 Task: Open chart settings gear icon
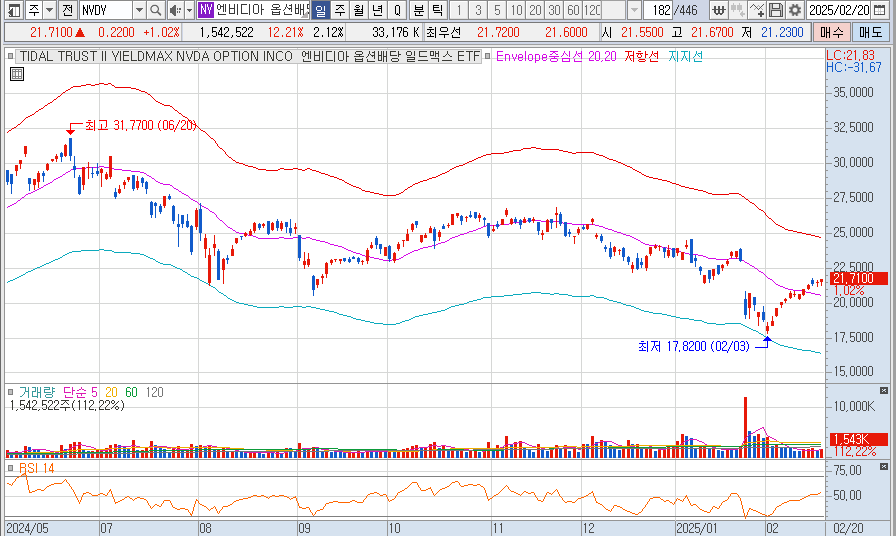coord(794,10)
